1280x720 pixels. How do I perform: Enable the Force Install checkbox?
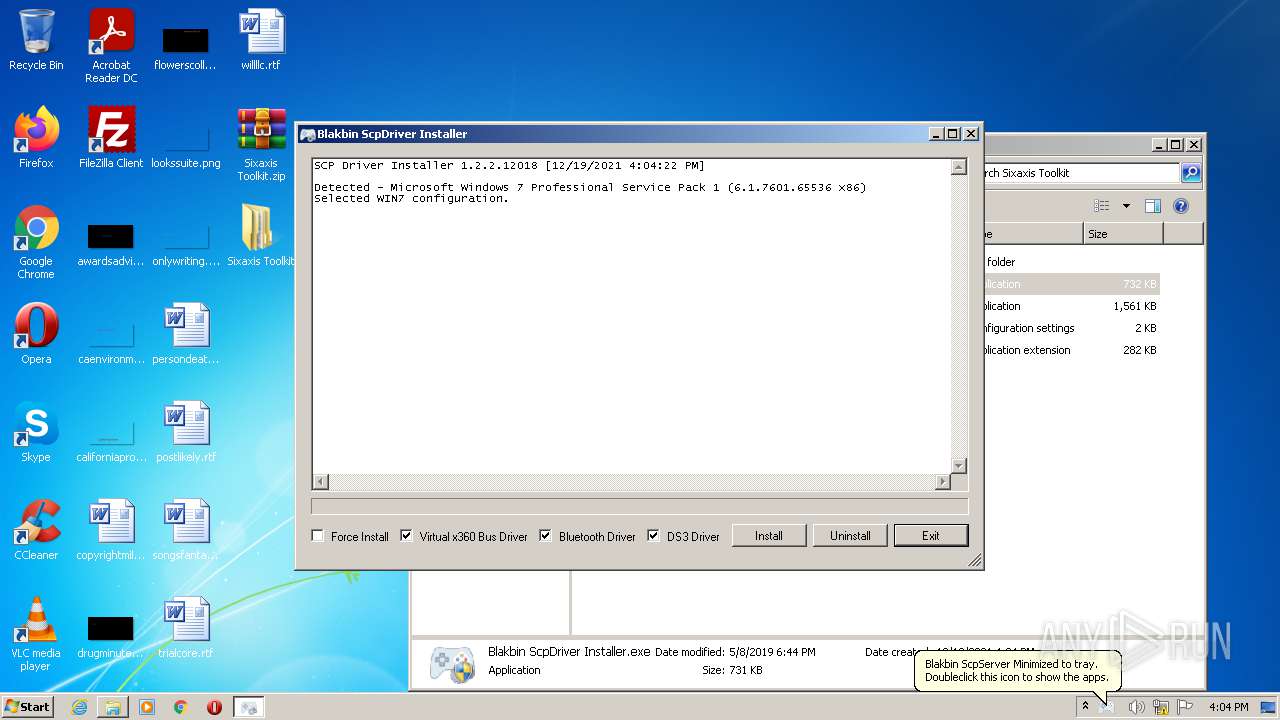(318, 536)
